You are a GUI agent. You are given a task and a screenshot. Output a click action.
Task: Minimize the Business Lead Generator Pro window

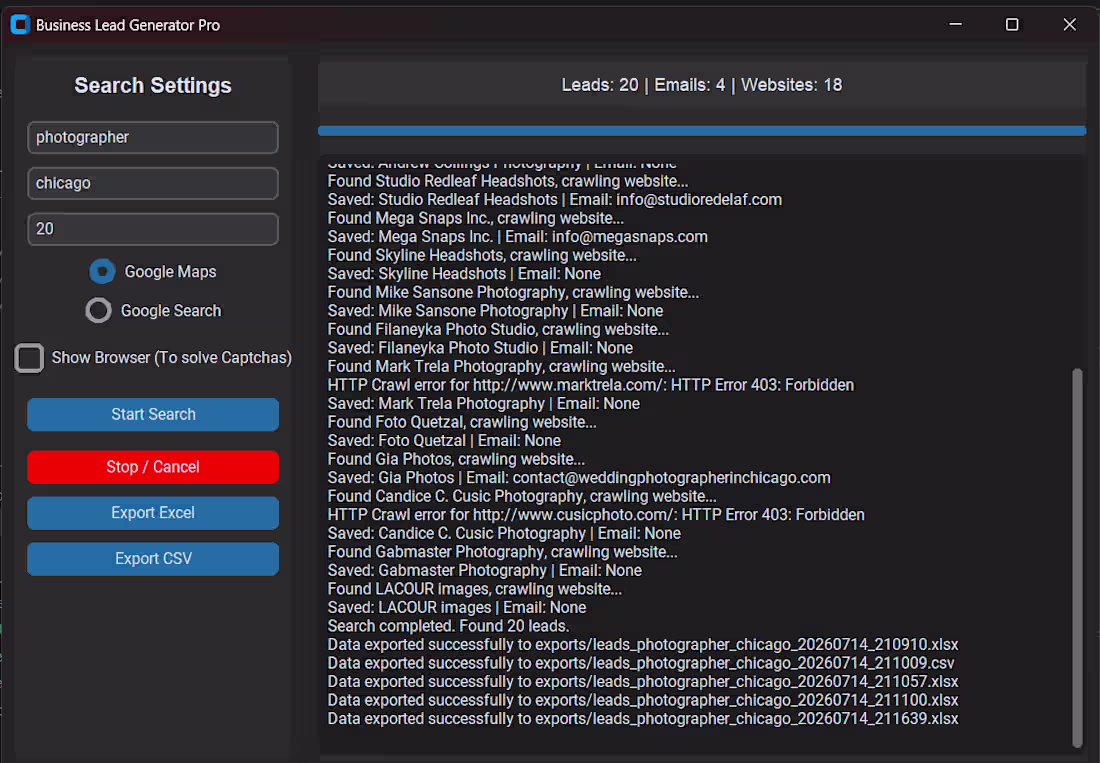coord(955,25)
